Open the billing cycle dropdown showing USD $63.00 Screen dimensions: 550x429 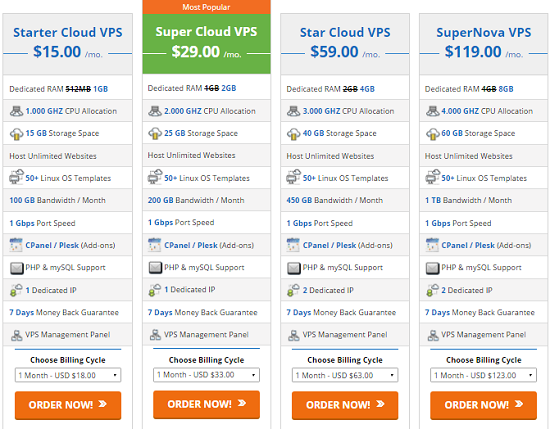[x=345, y=375]
